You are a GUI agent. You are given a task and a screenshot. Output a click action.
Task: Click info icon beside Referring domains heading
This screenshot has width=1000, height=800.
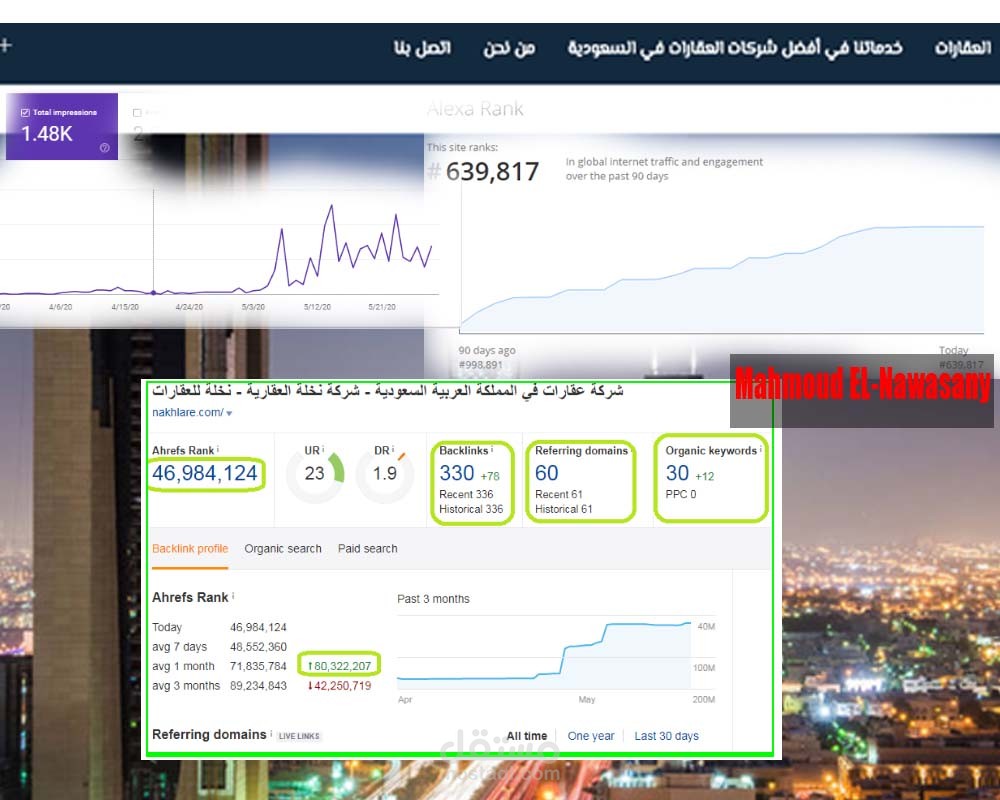coord(271,734)
